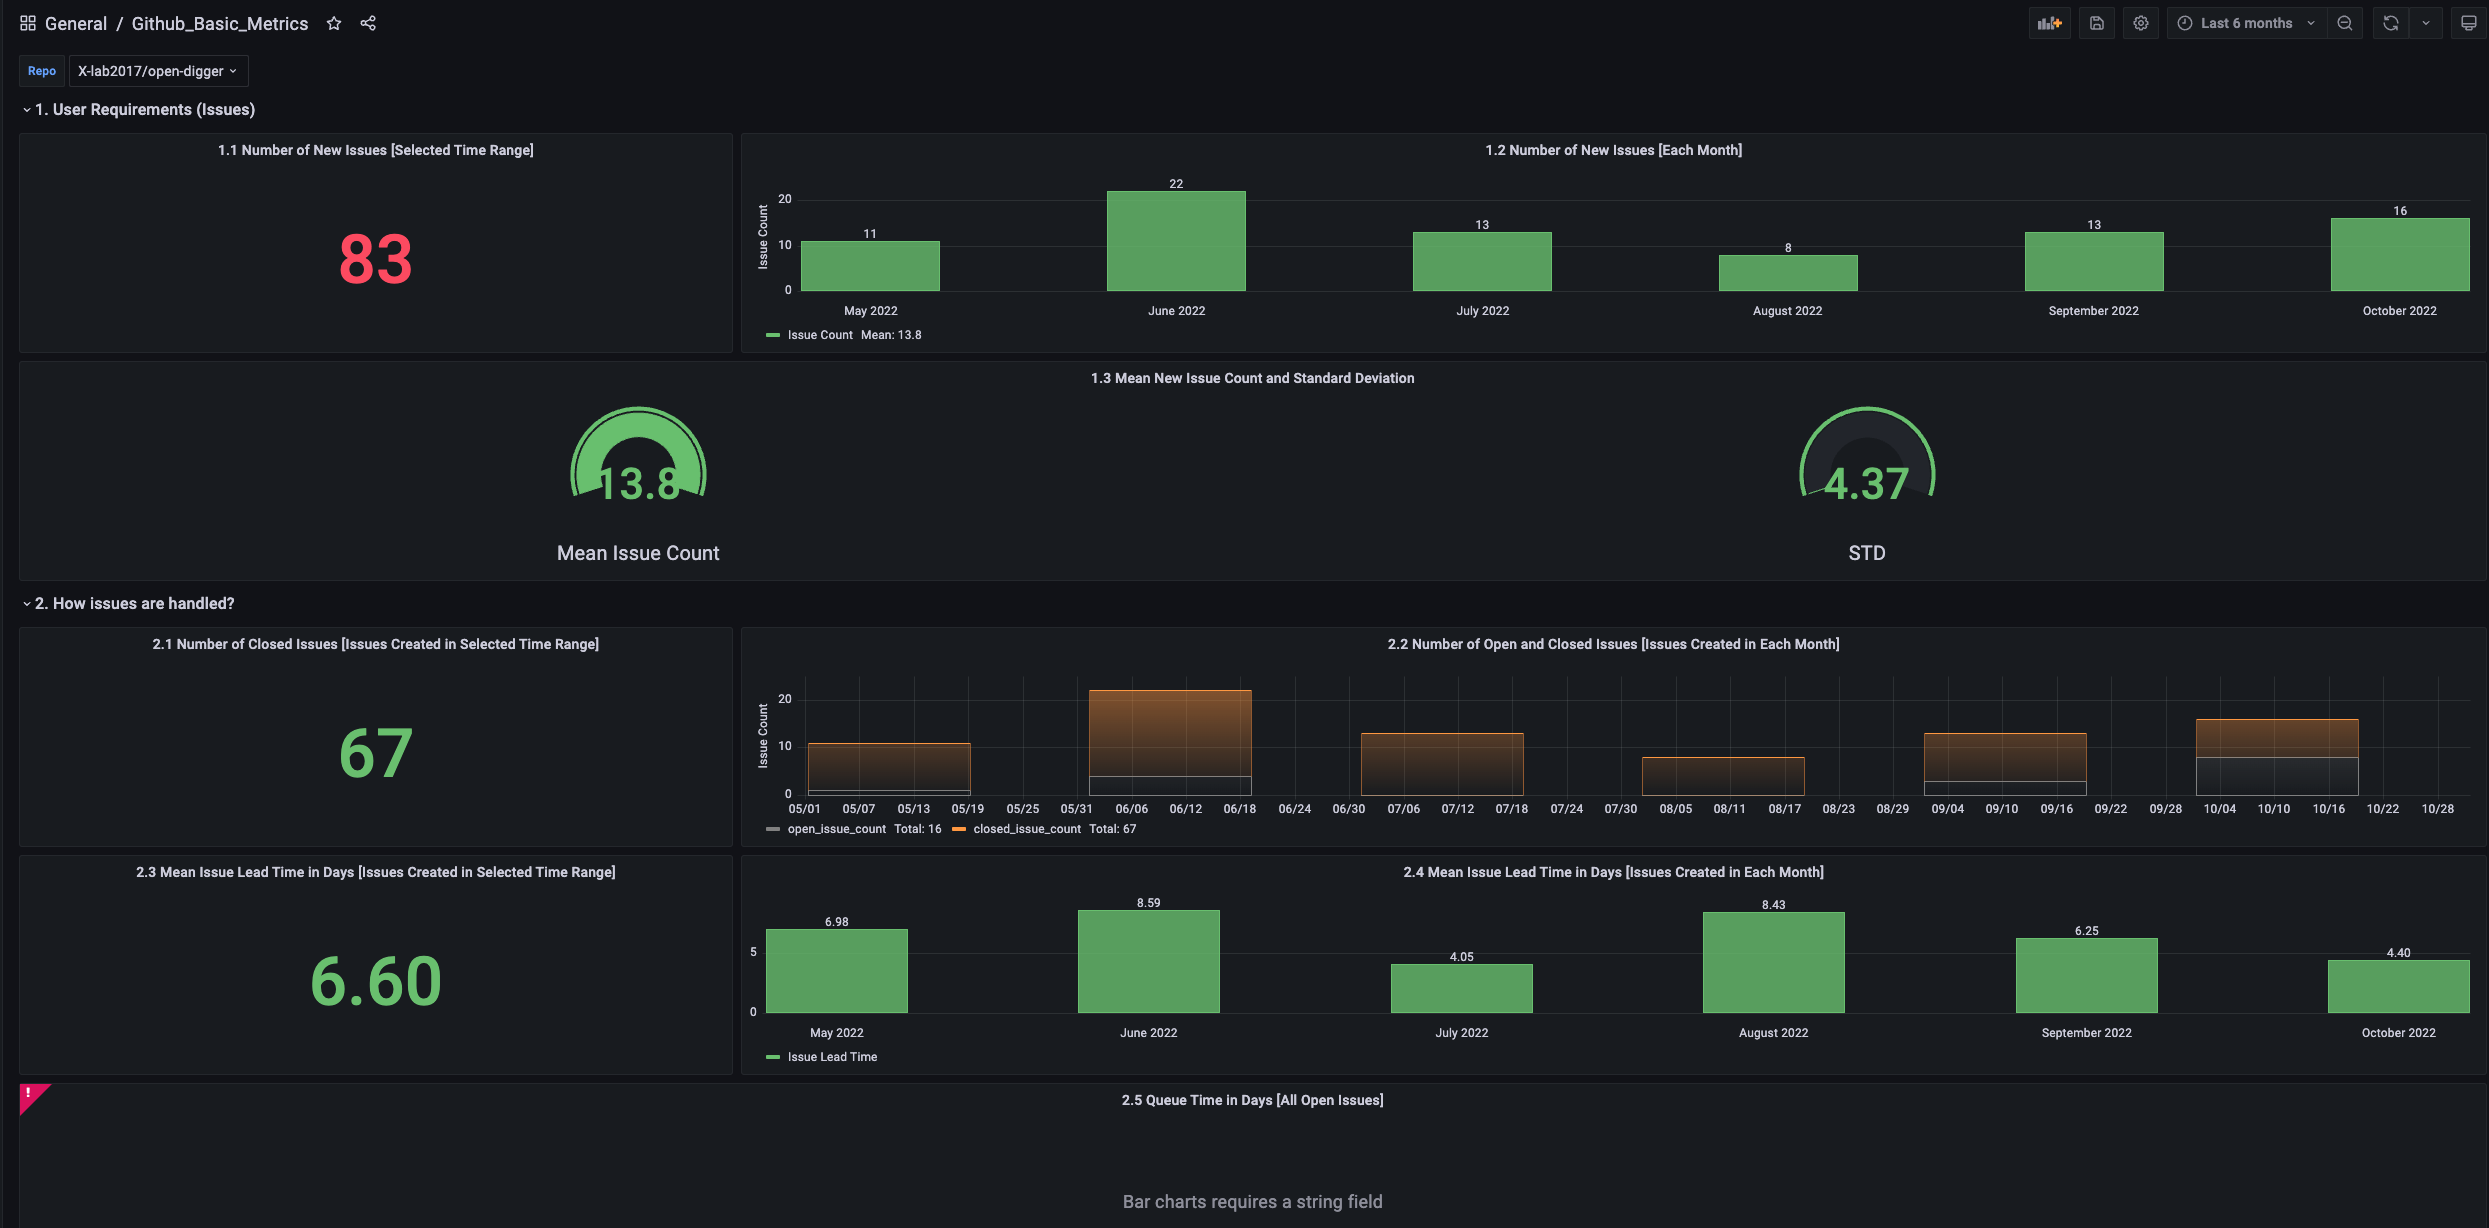Share the Github_Basic_Metrics dashboard
This screenshot has width=2489, height=1228.
(368, 22)
